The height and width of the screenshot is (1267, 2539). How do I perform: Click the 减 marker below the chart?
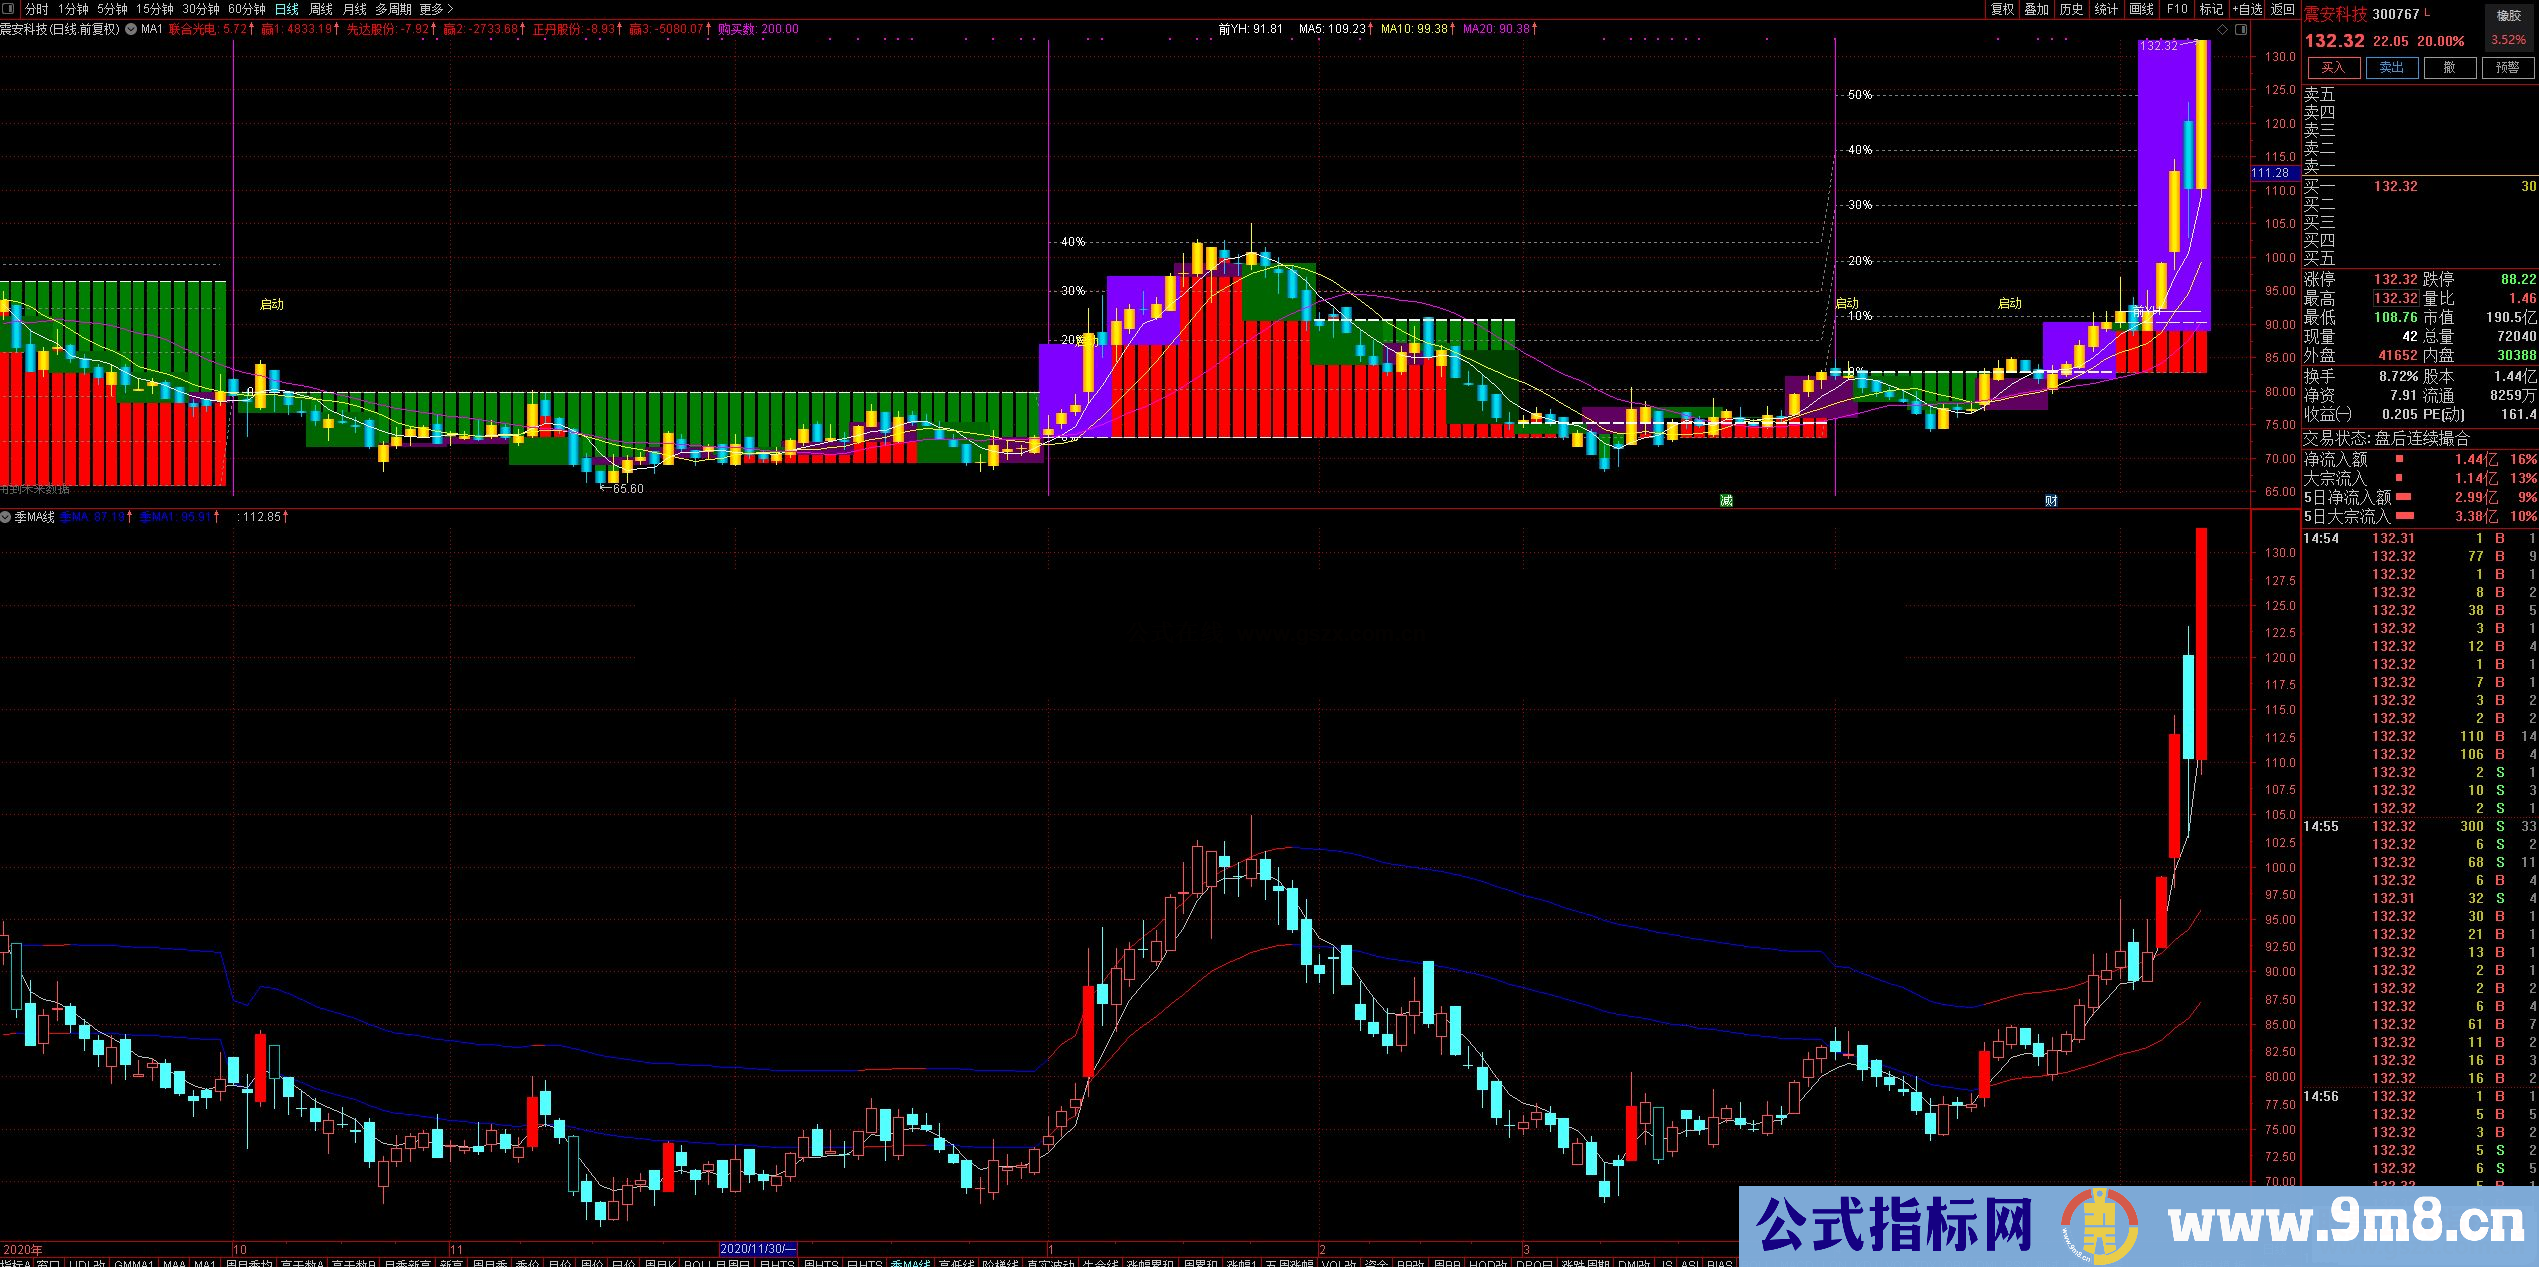tap(1726, 500)
